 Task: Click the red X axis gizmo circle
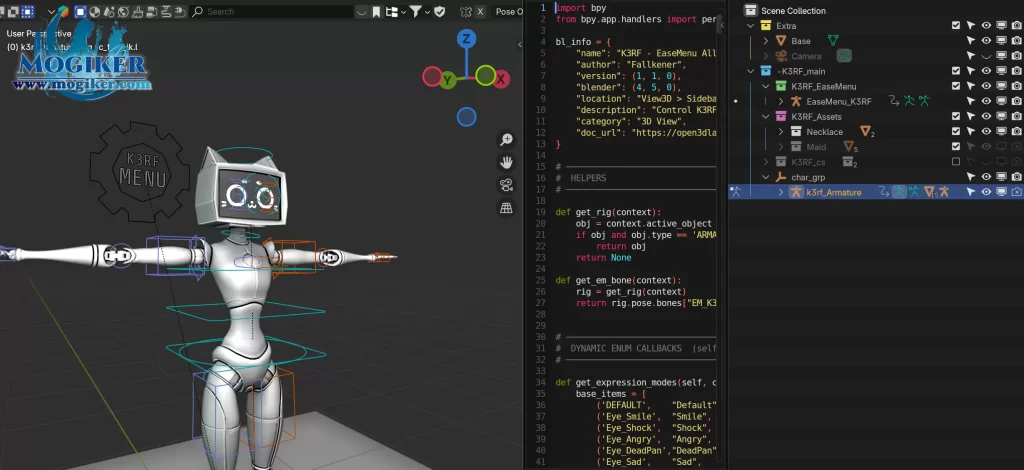coord(501,80)
